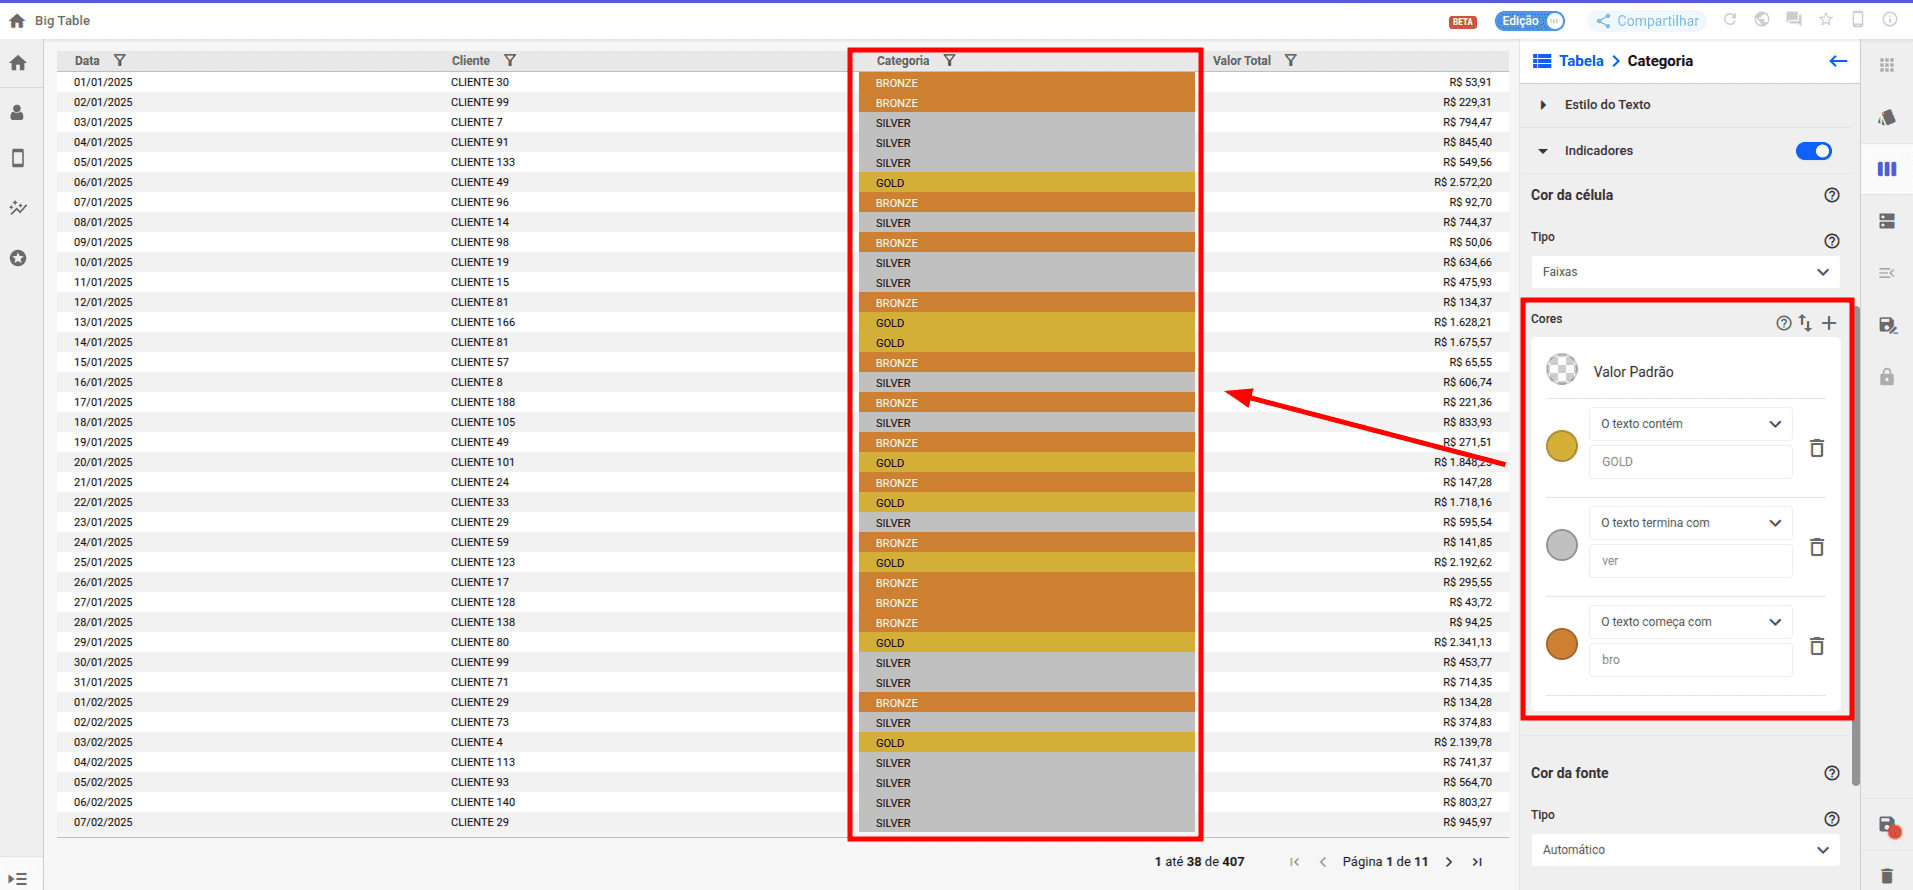Expand the Estilo do Texto section

coord(1543,105)
